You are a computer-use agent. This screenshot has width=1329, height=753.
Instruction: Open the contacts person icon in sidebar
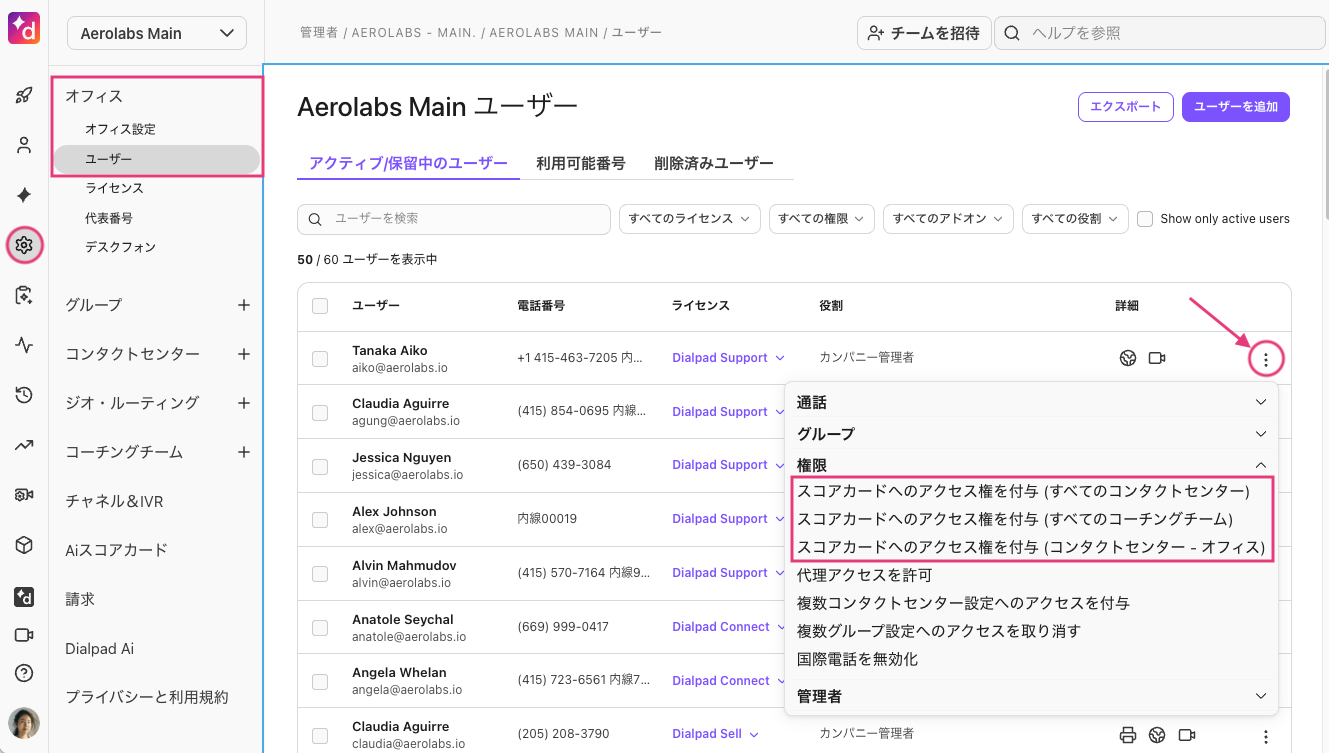click(24, 146)
